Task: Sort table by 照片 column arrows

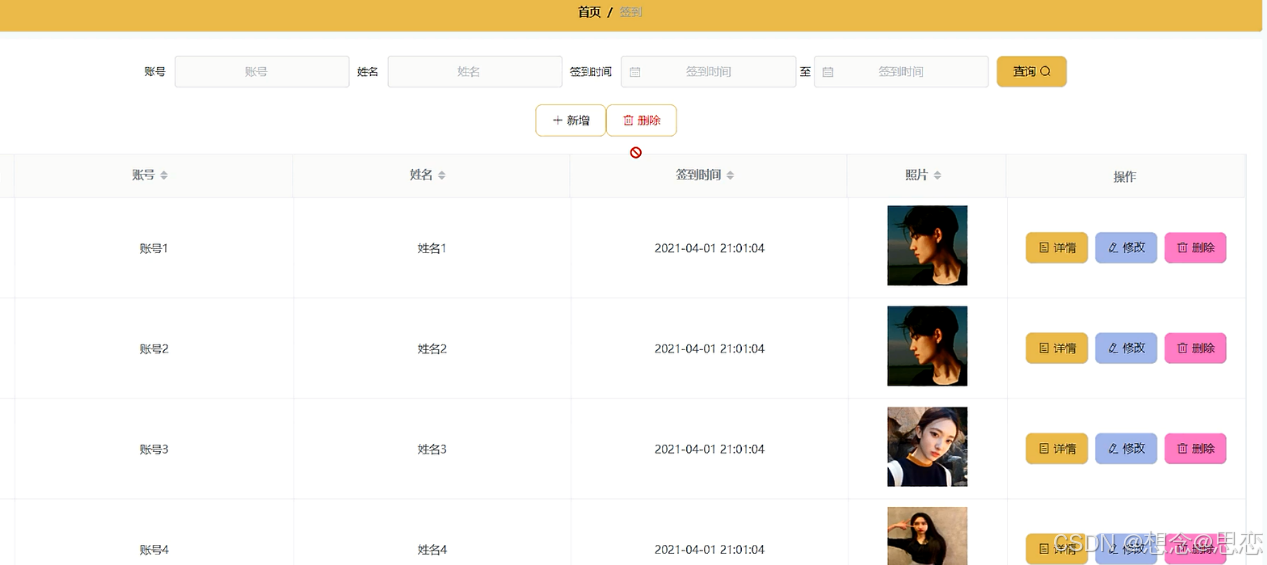Action: (x=937, y=175)
